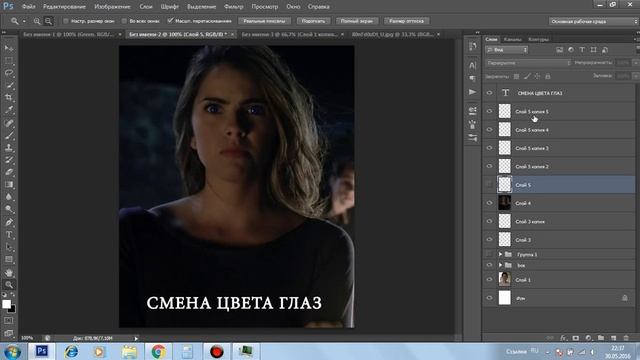Open the Character panel icon
The width and height of the screenshot is (640, 360).
click(x=473, y=65)
